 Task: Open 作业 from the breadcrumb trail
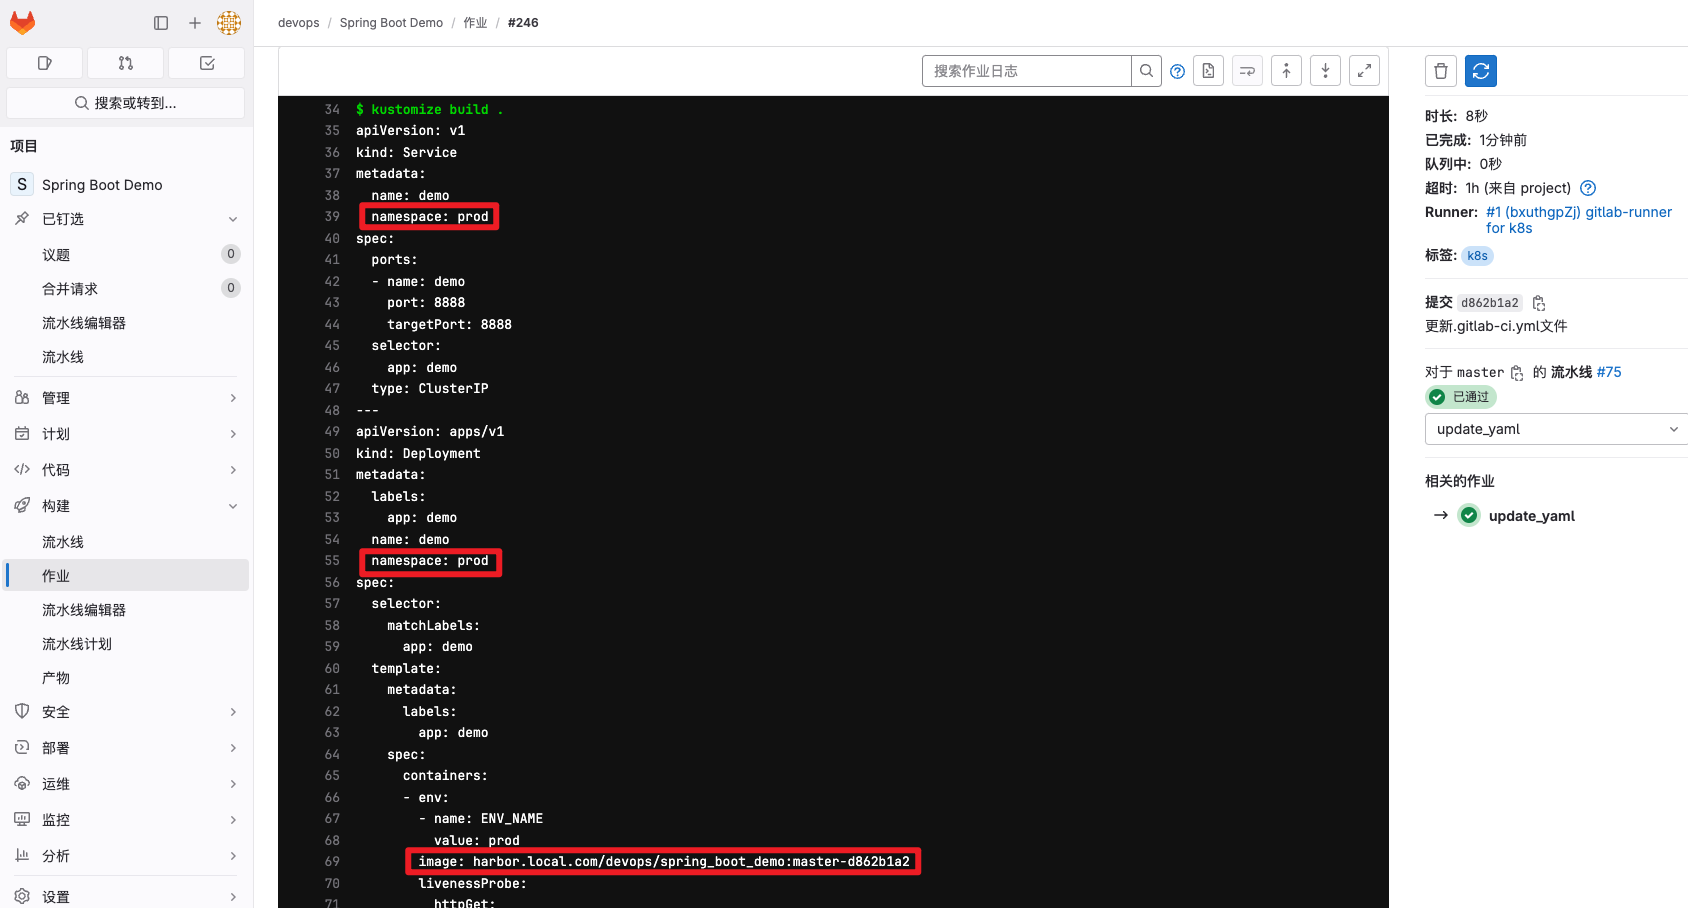click(x=475, y=22)
